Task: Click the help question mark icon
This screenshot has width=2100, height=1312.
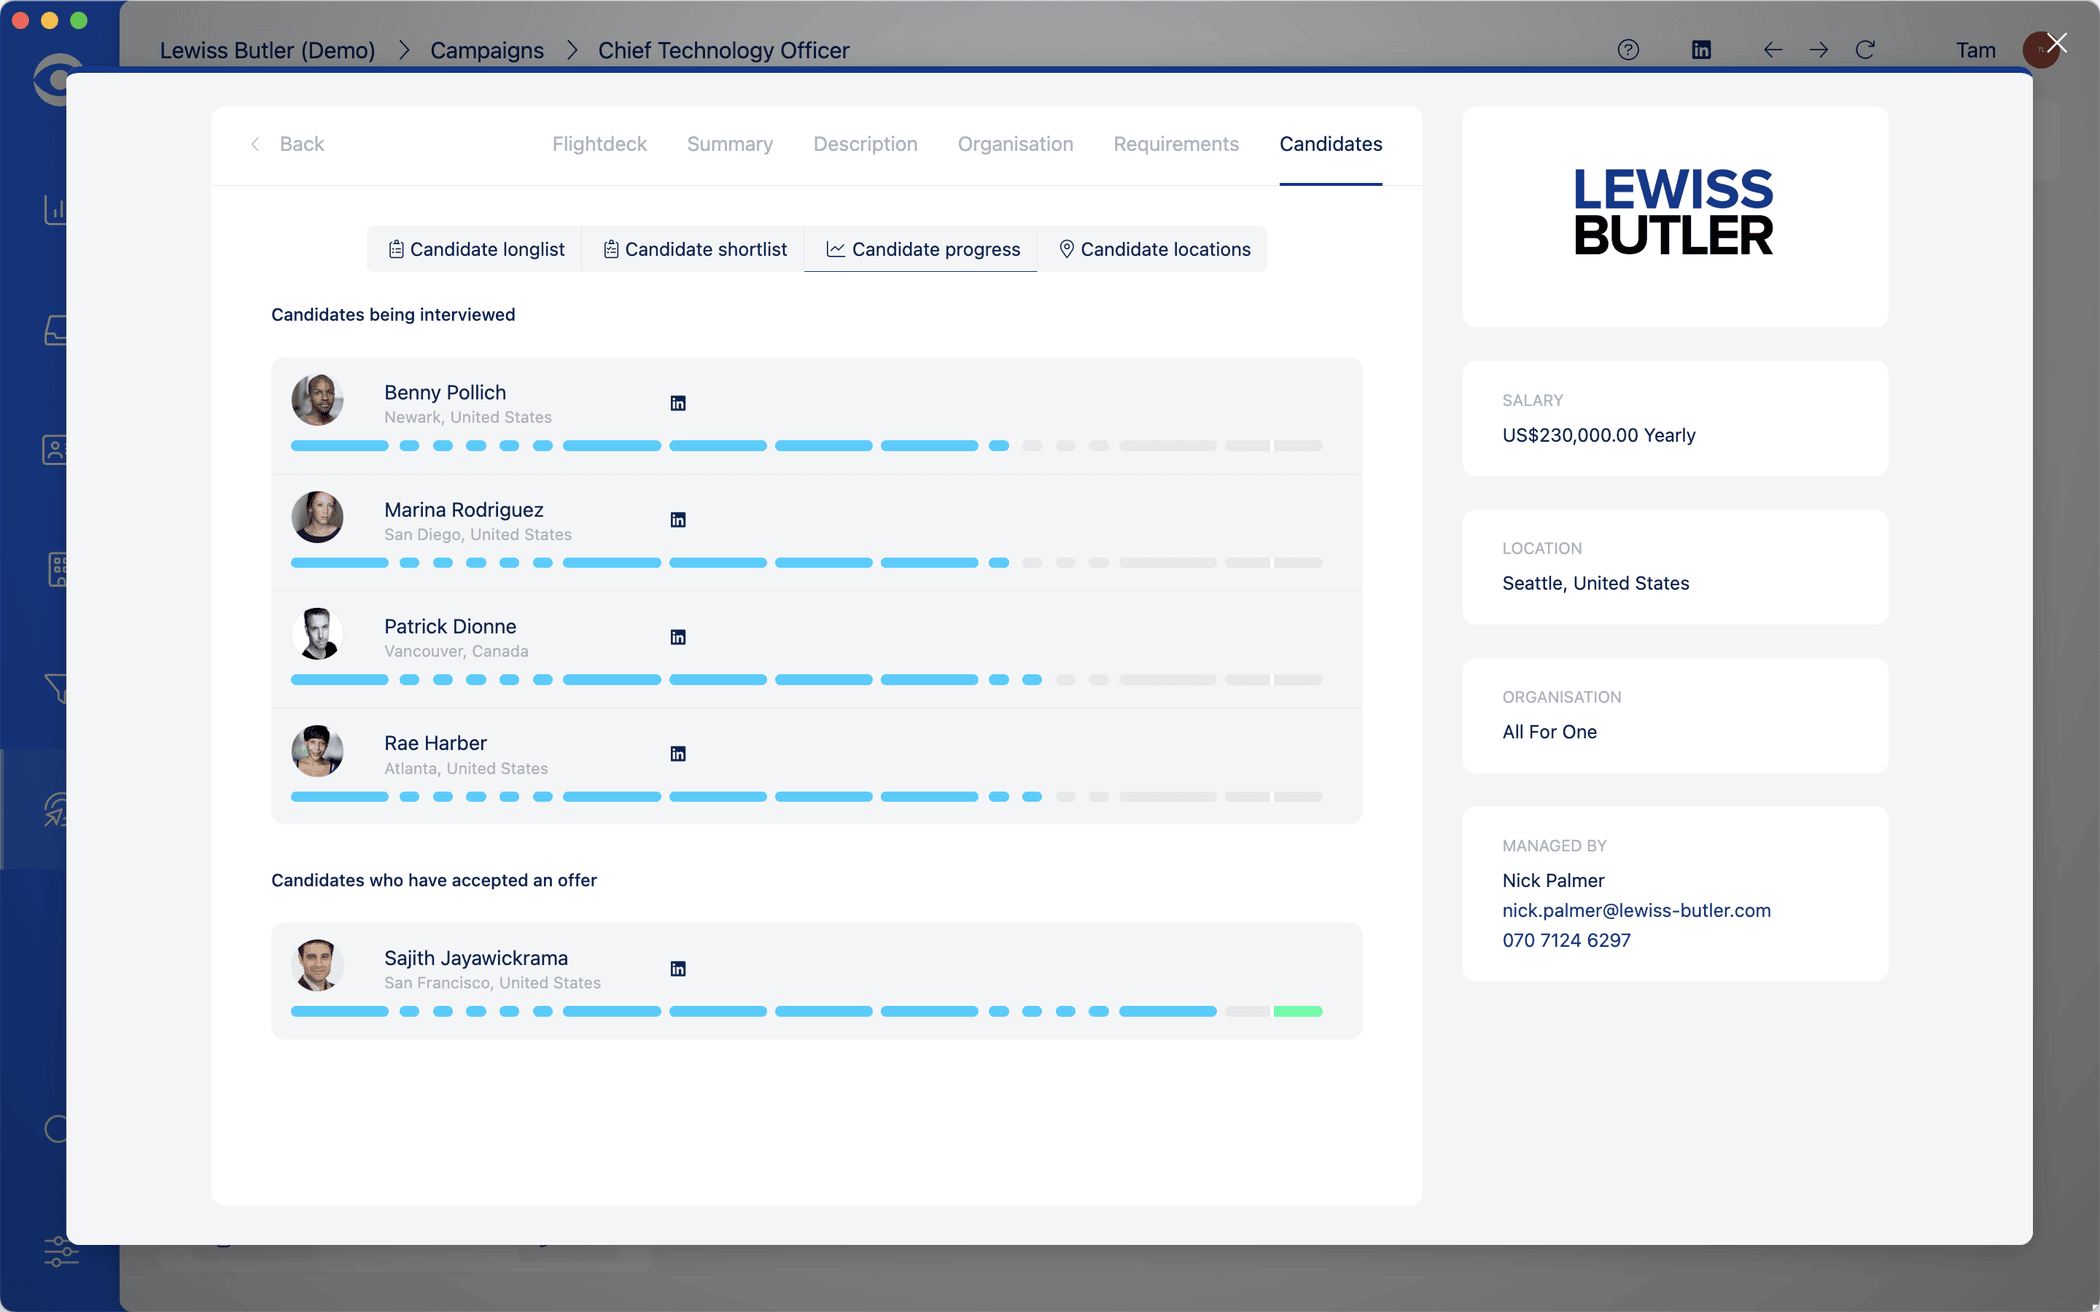Action: (x=1628, y=50)
